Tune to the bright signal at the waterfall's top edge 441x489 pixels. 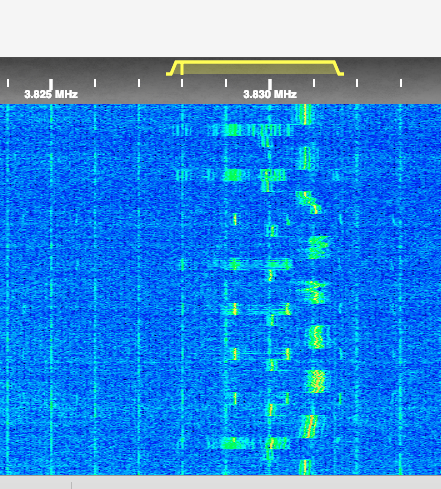(x=304, y=114)
